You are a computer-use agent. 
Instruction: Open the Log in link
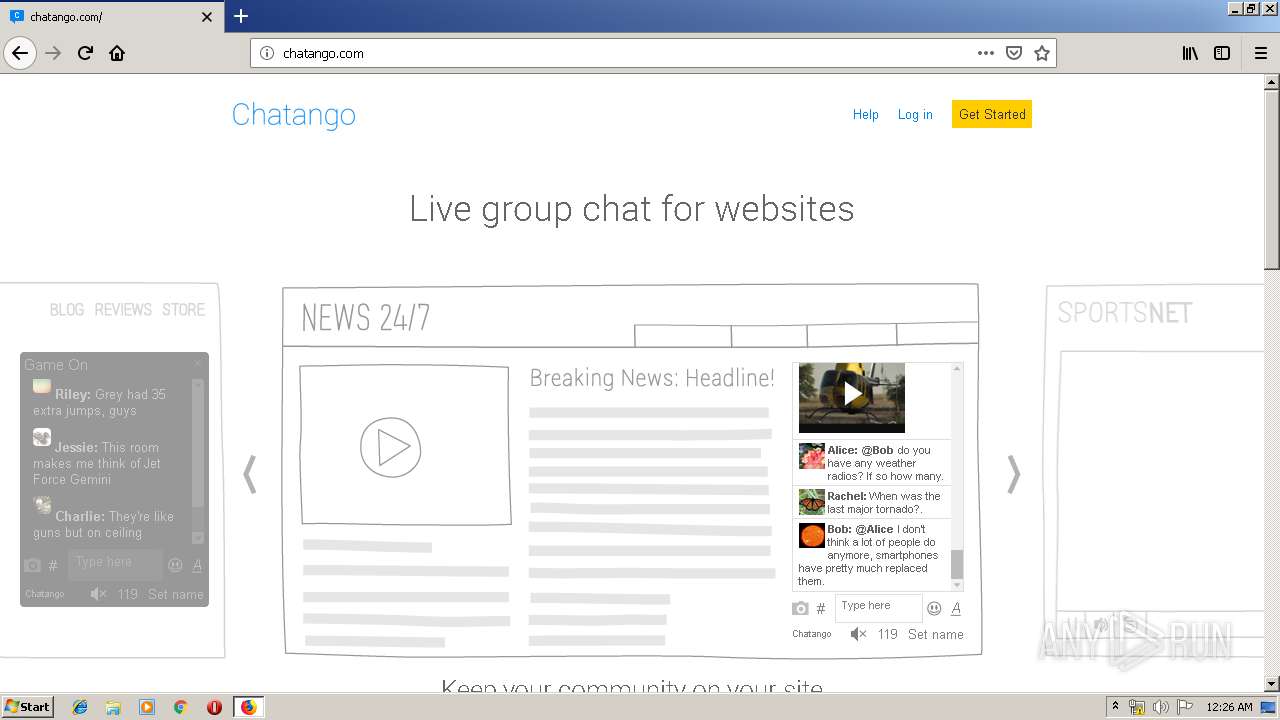point(915,115)
